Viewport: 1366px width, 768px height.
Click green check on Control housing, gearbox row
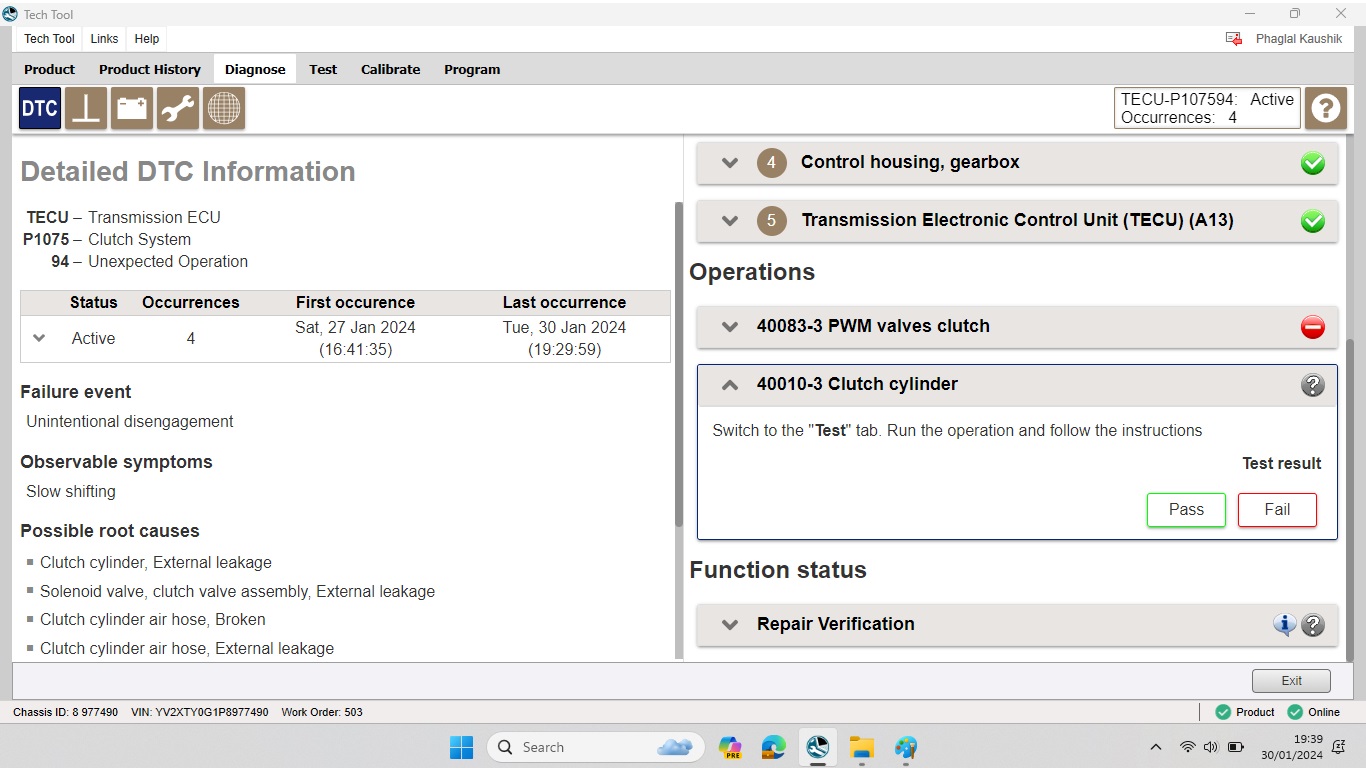[x=1313, y=163]
